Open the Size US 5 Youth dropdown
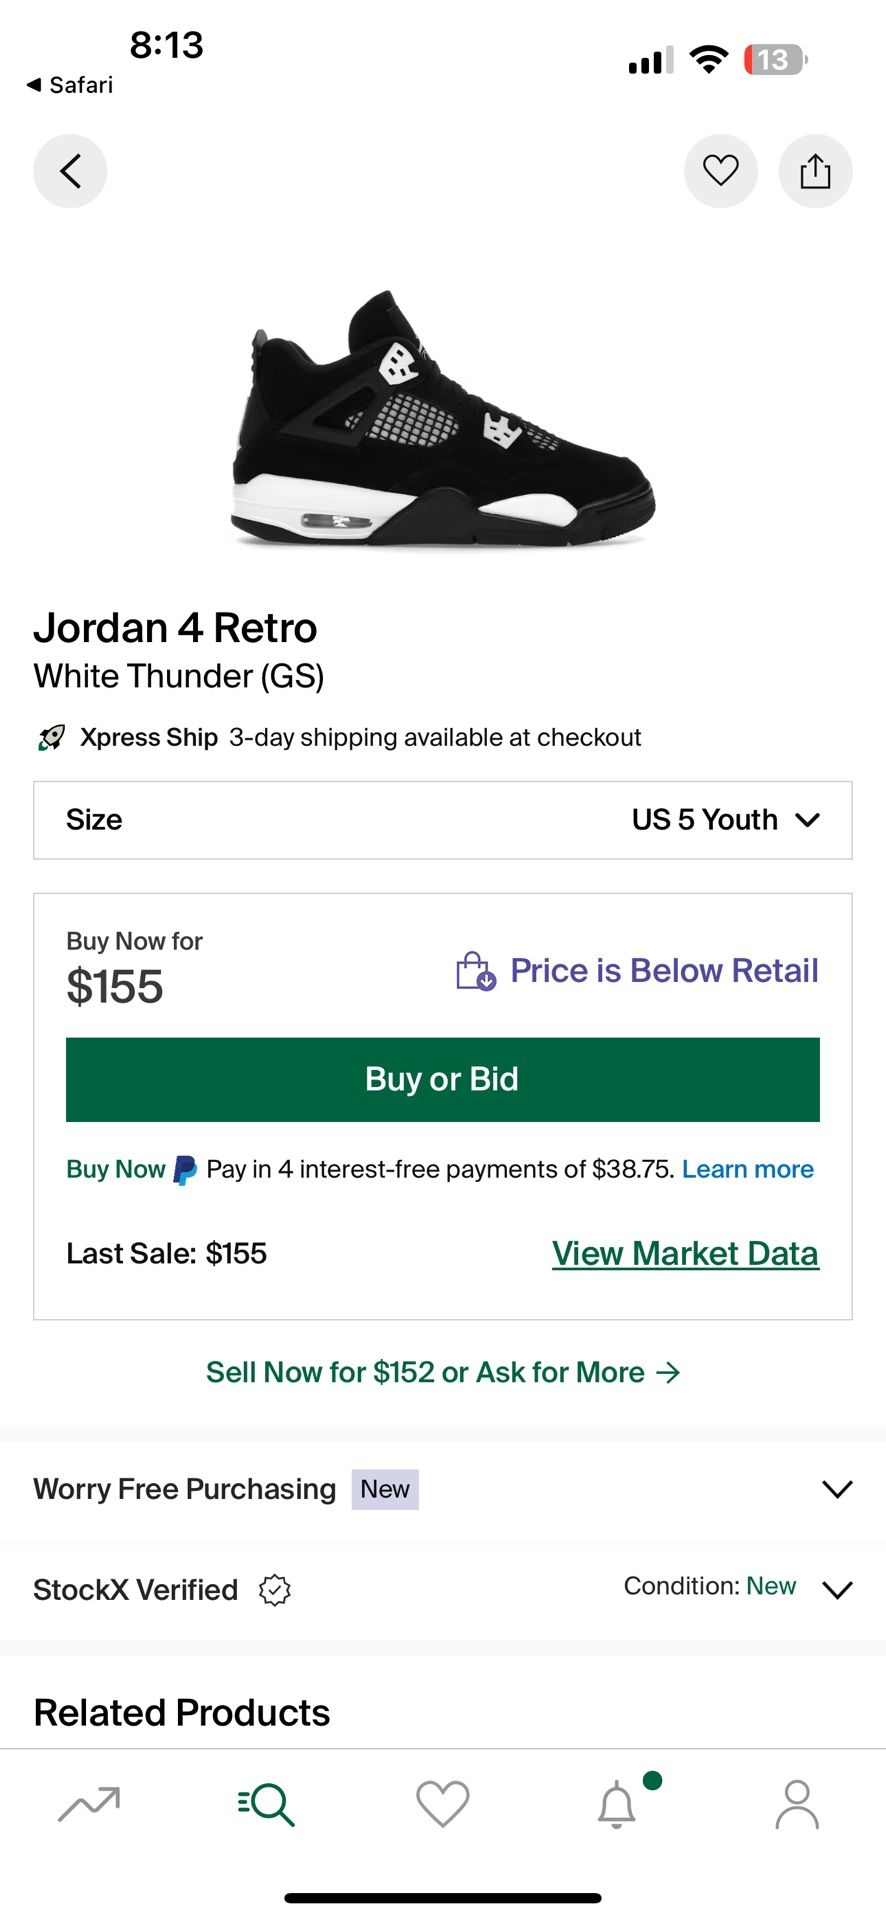 tap(442, 820)
